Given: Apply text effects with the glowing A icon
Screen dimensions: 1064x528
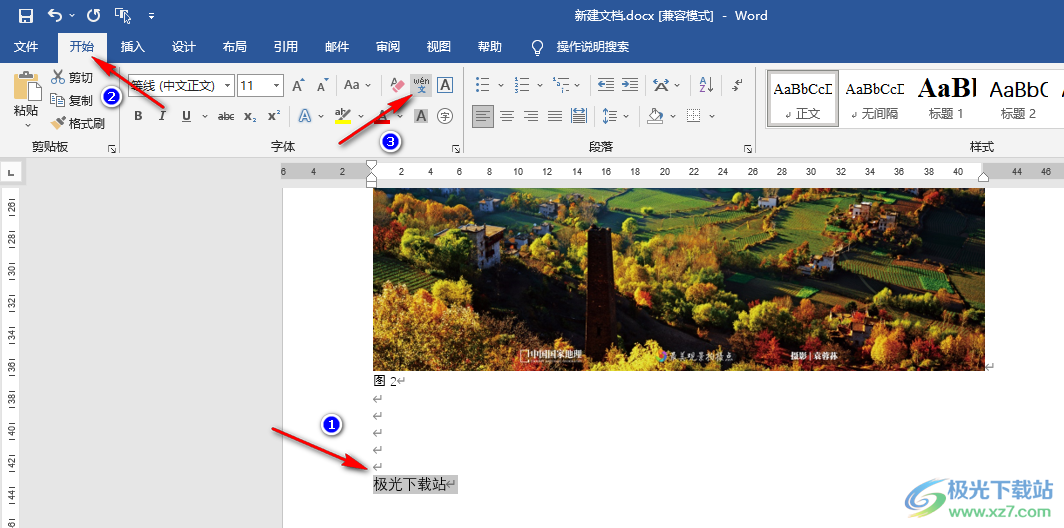Looking at the screenshot, I should click(x=303, y=116).
